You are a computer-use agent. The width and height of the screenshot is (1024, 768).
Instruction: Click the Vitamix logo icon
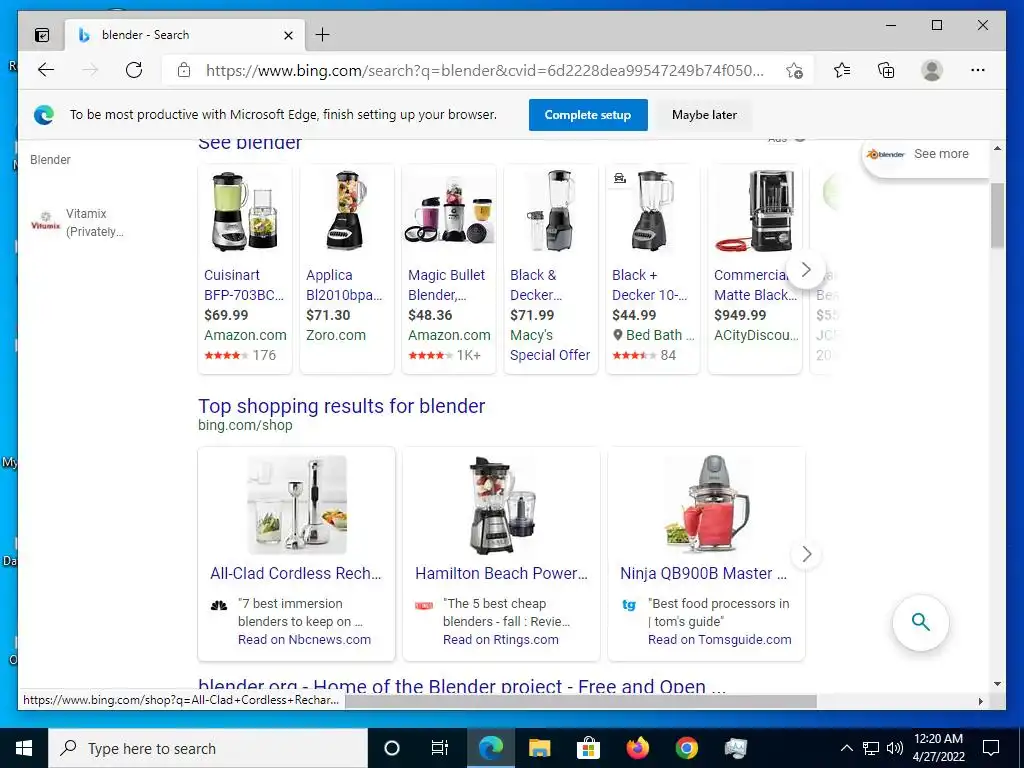(x=46, y=221)
